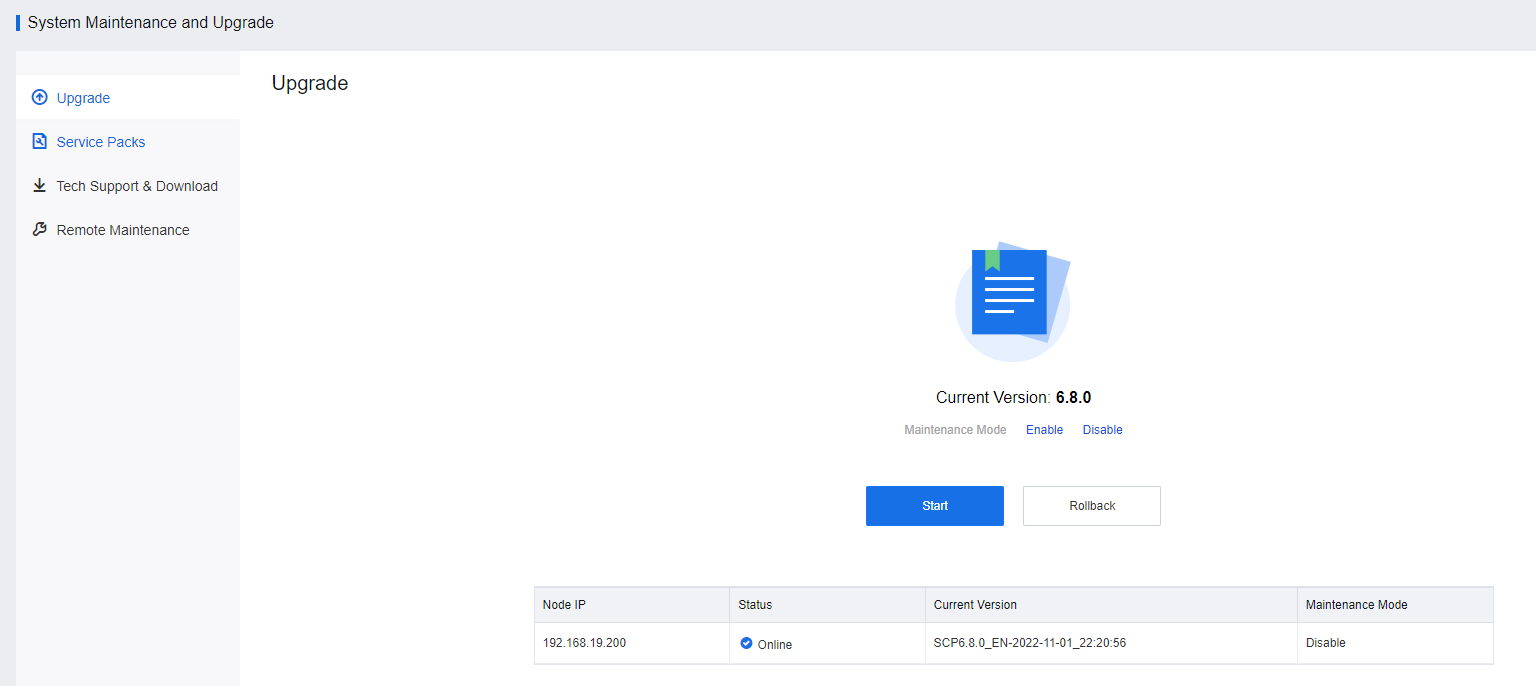Click the Service Packs icon
The height and width of the screenshot is (686, 1536).
click(x=40, y=142)
